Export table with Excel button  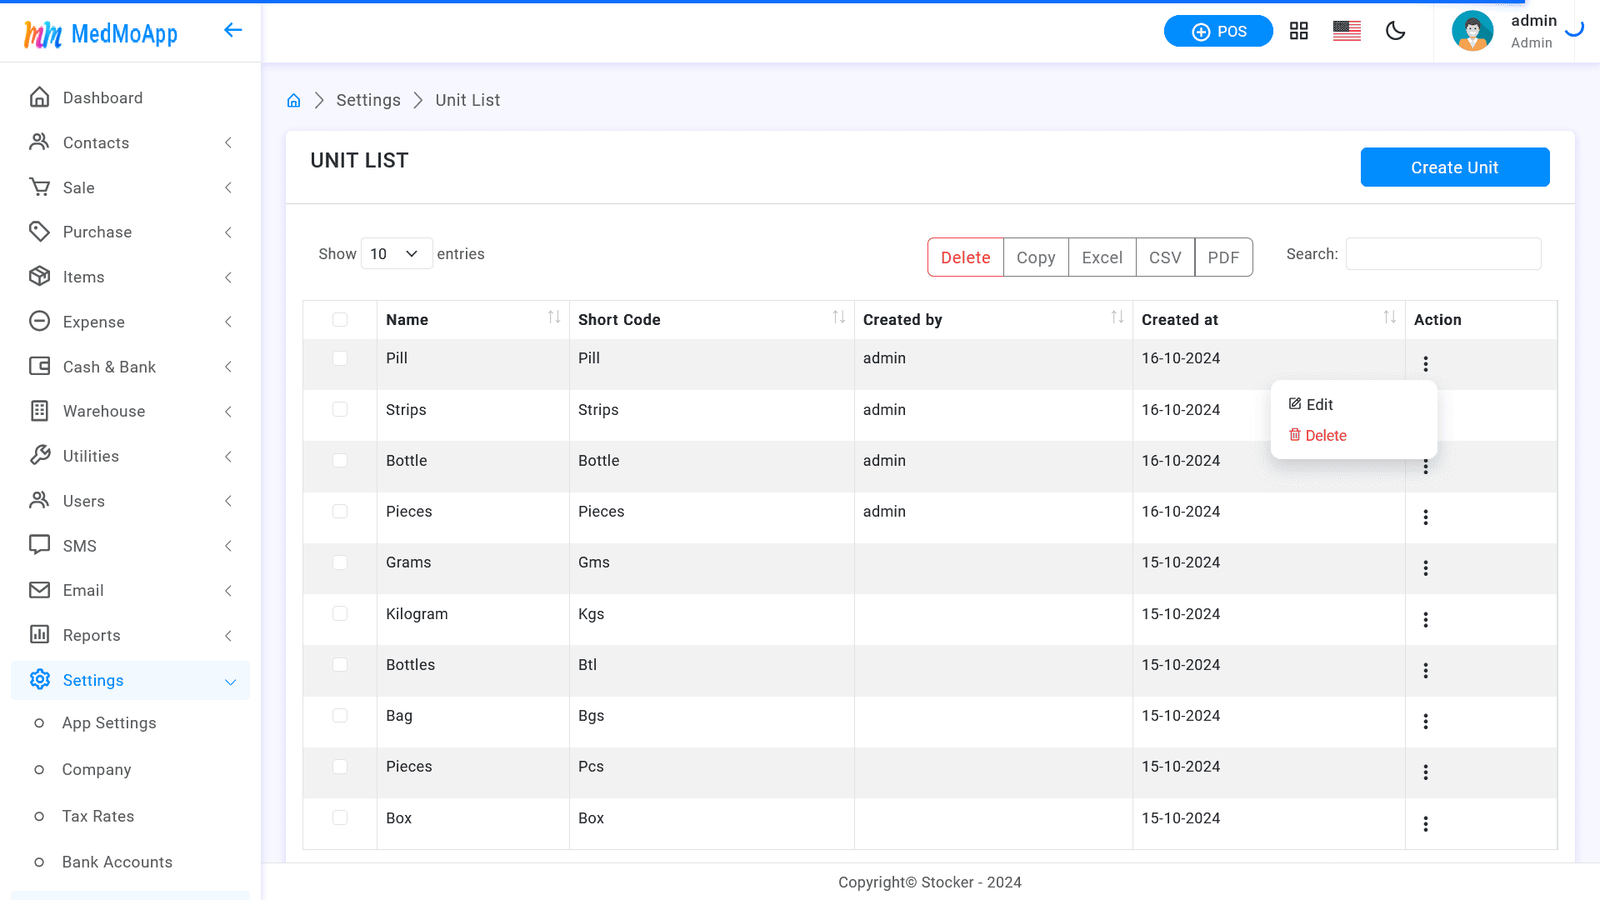pos(1102,257)
